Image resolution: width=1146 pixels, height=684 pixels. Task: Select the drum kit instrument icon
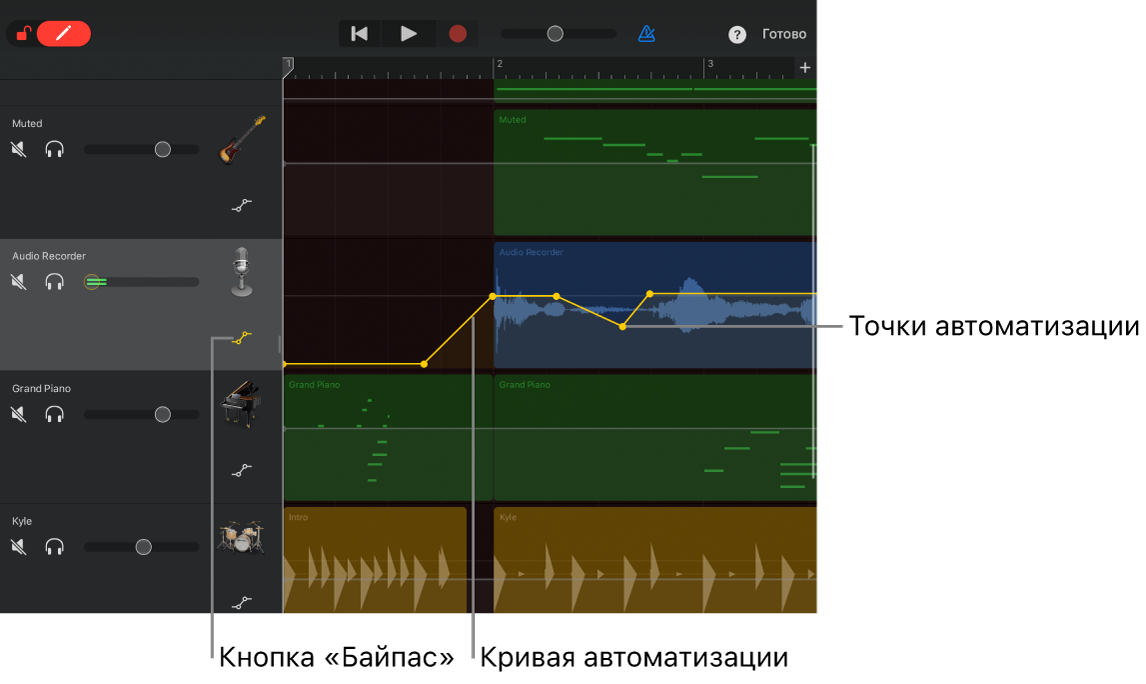coord(241,537)
